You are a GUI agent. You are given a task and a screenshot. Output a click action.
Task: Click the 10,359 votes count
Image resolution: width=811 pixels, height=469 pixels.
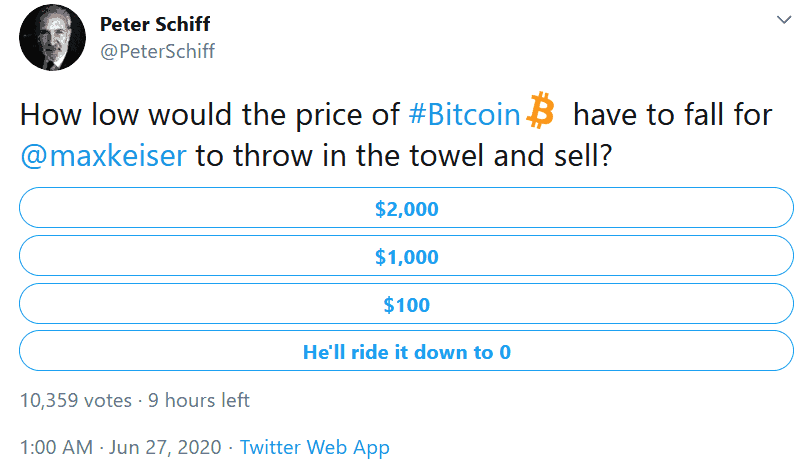point(76,400)
